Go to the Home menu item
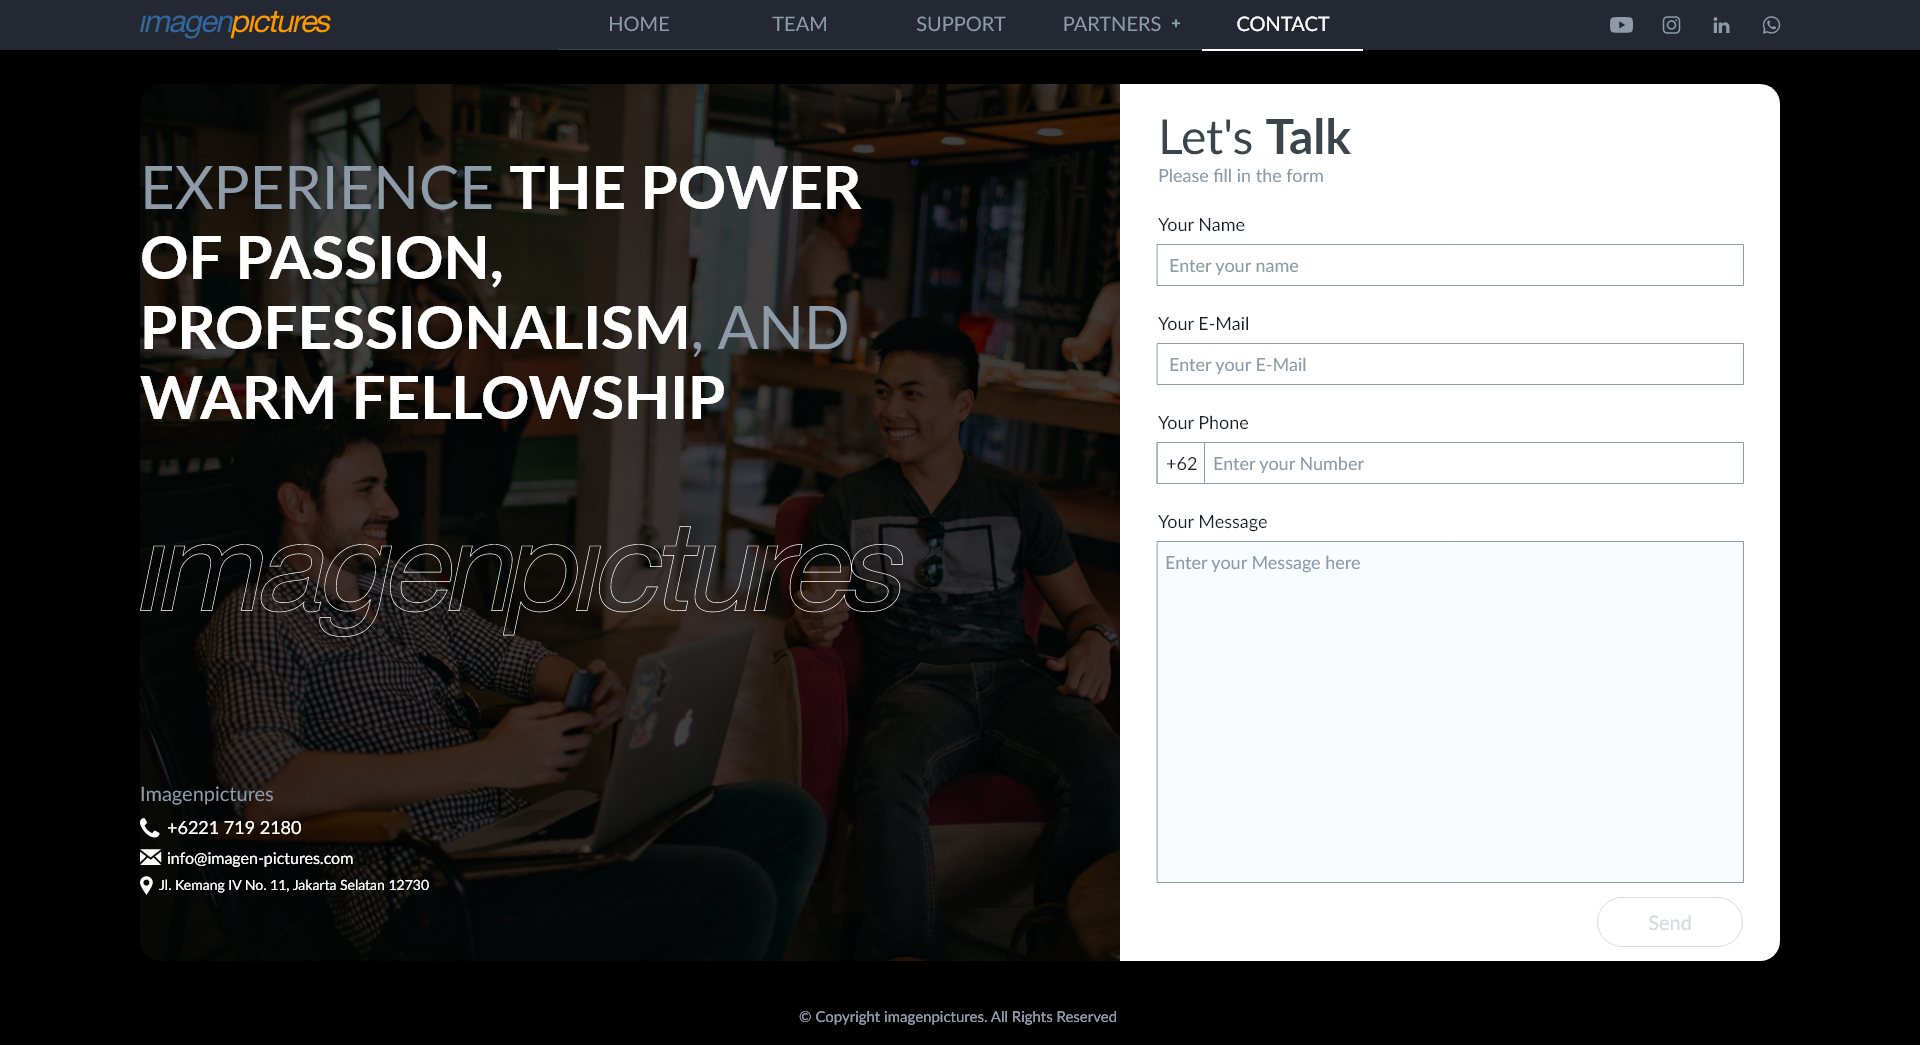 tap(639, 24)
